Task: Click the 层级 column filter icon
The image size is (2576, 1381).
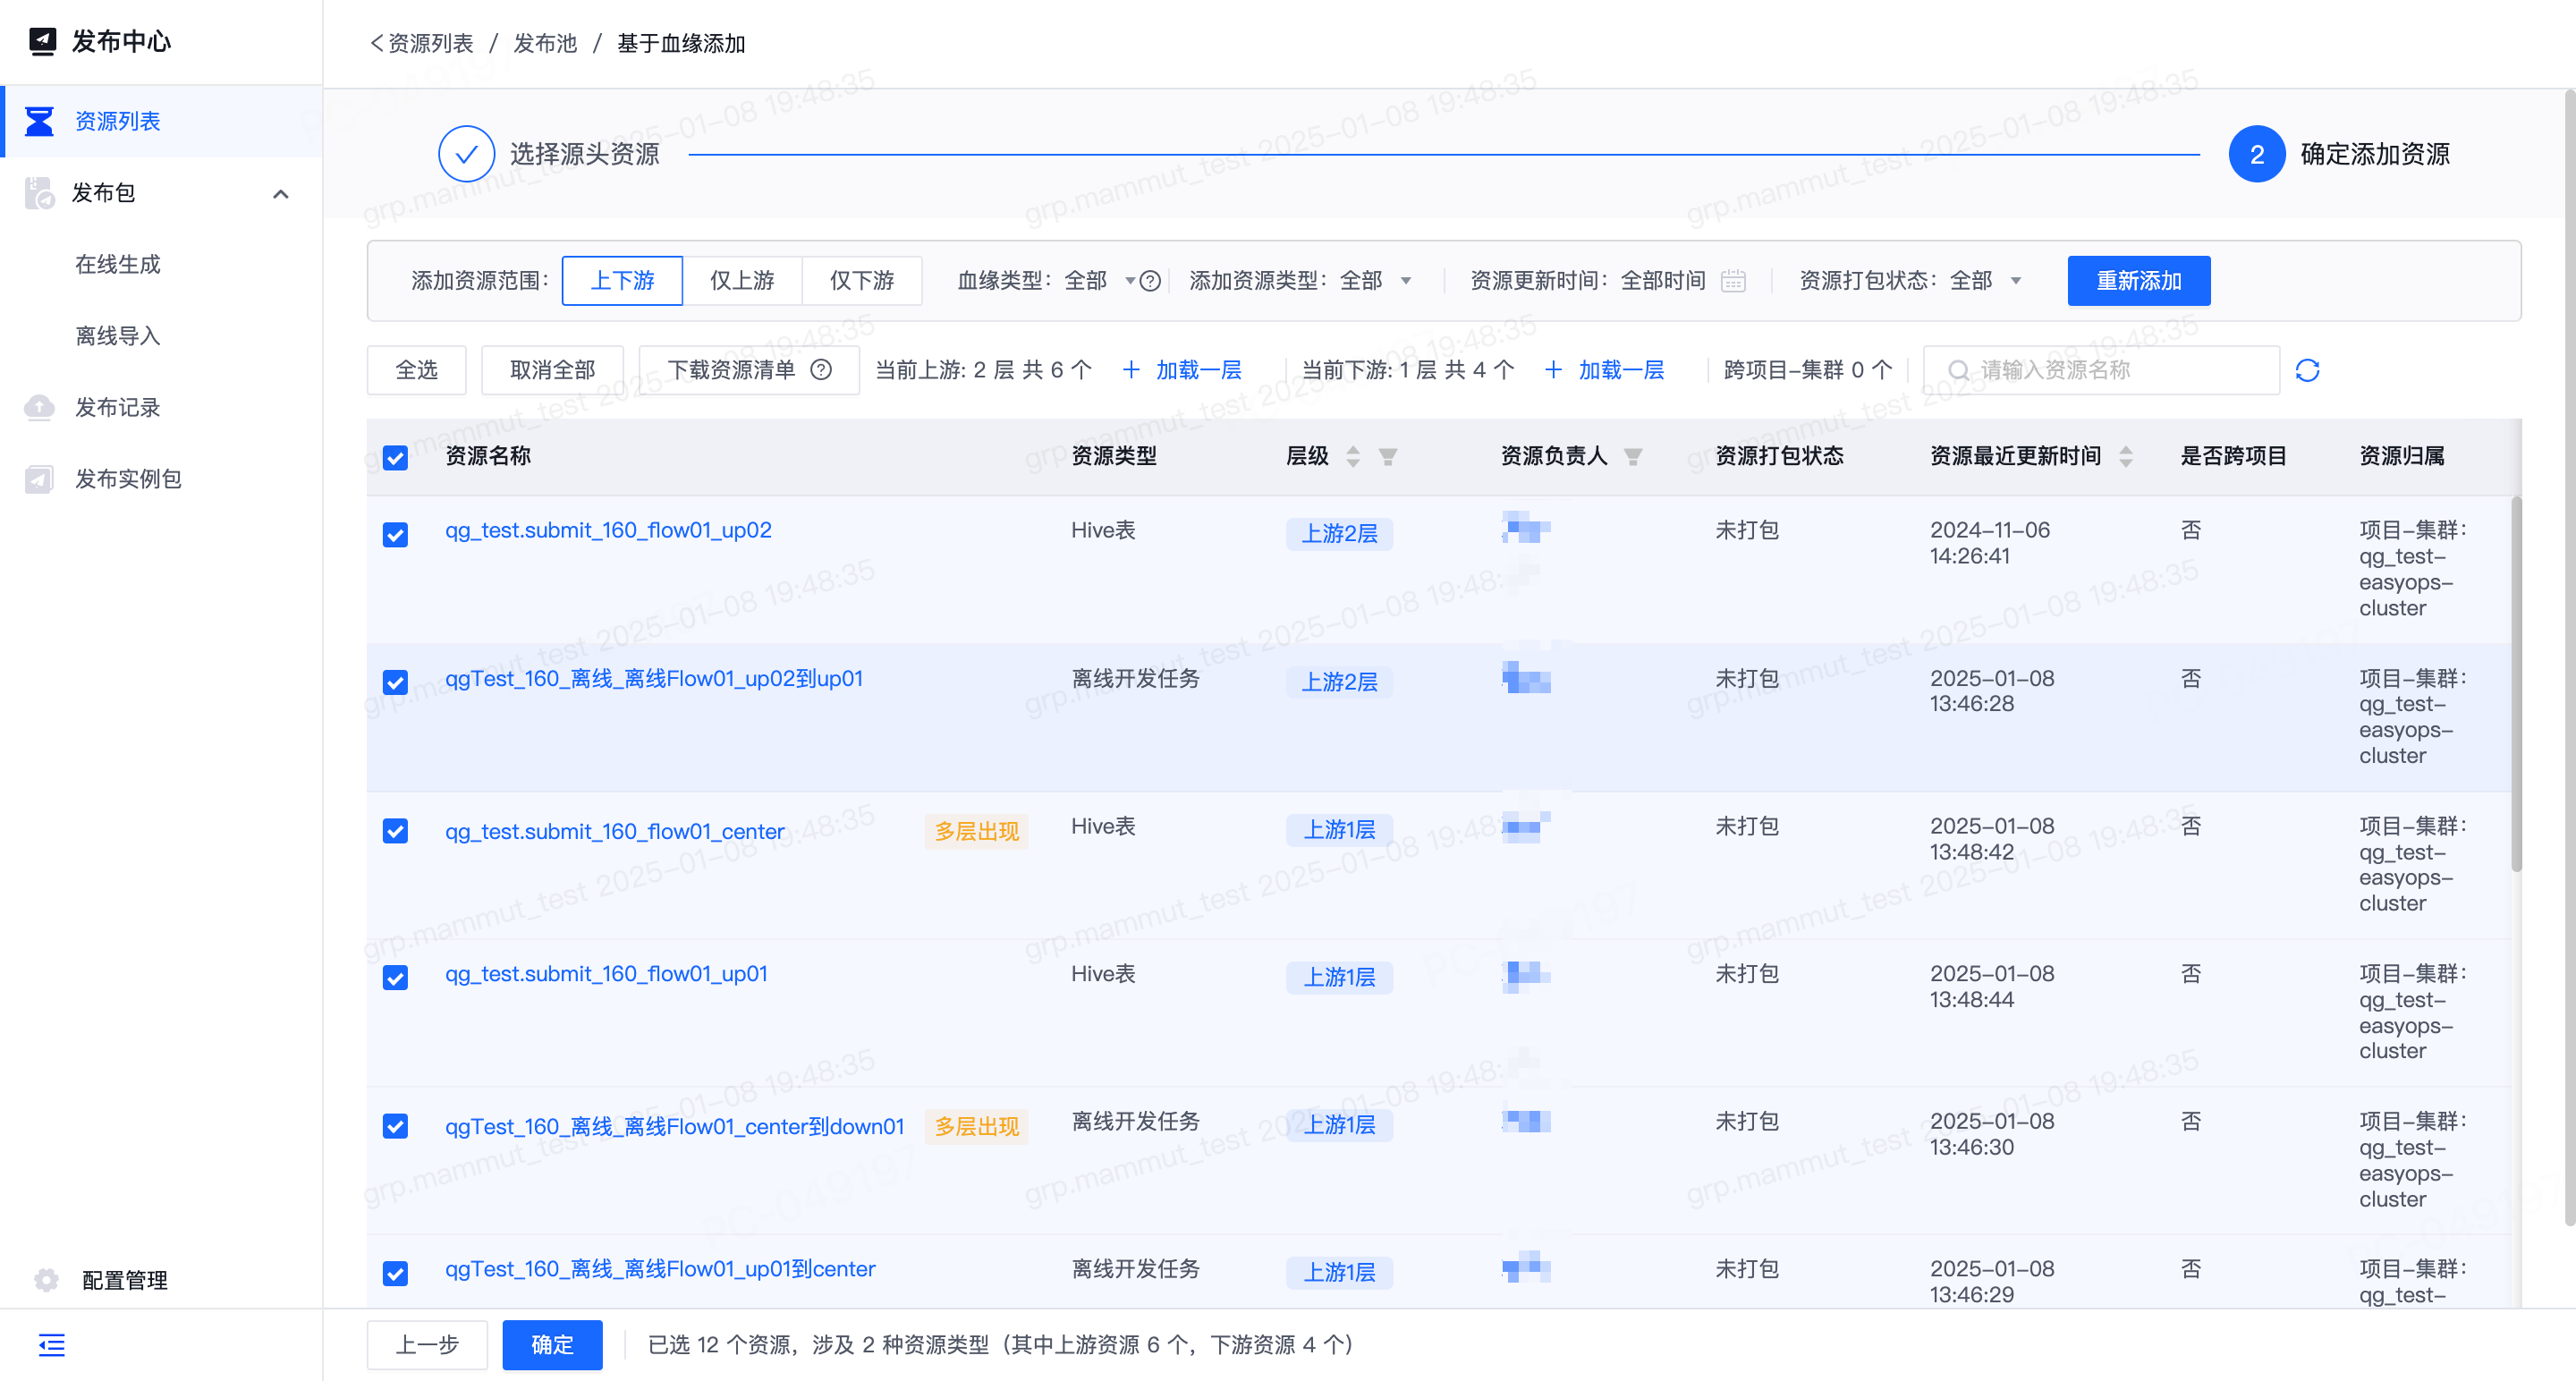Action: 1387,457
